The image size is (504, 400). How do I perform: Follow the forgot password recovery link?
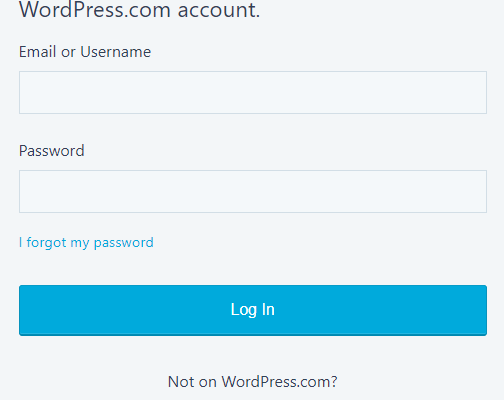pos(86,243)
